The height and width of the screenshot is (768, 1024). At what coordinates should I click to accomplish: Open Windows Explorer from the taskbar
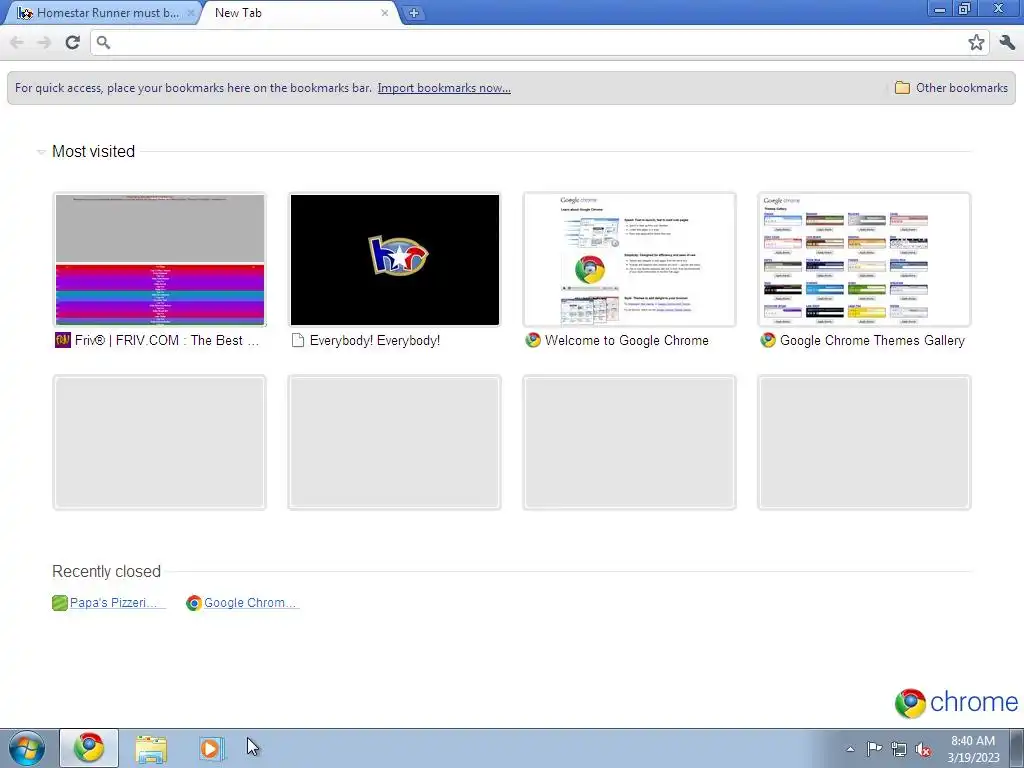(151, 749)
